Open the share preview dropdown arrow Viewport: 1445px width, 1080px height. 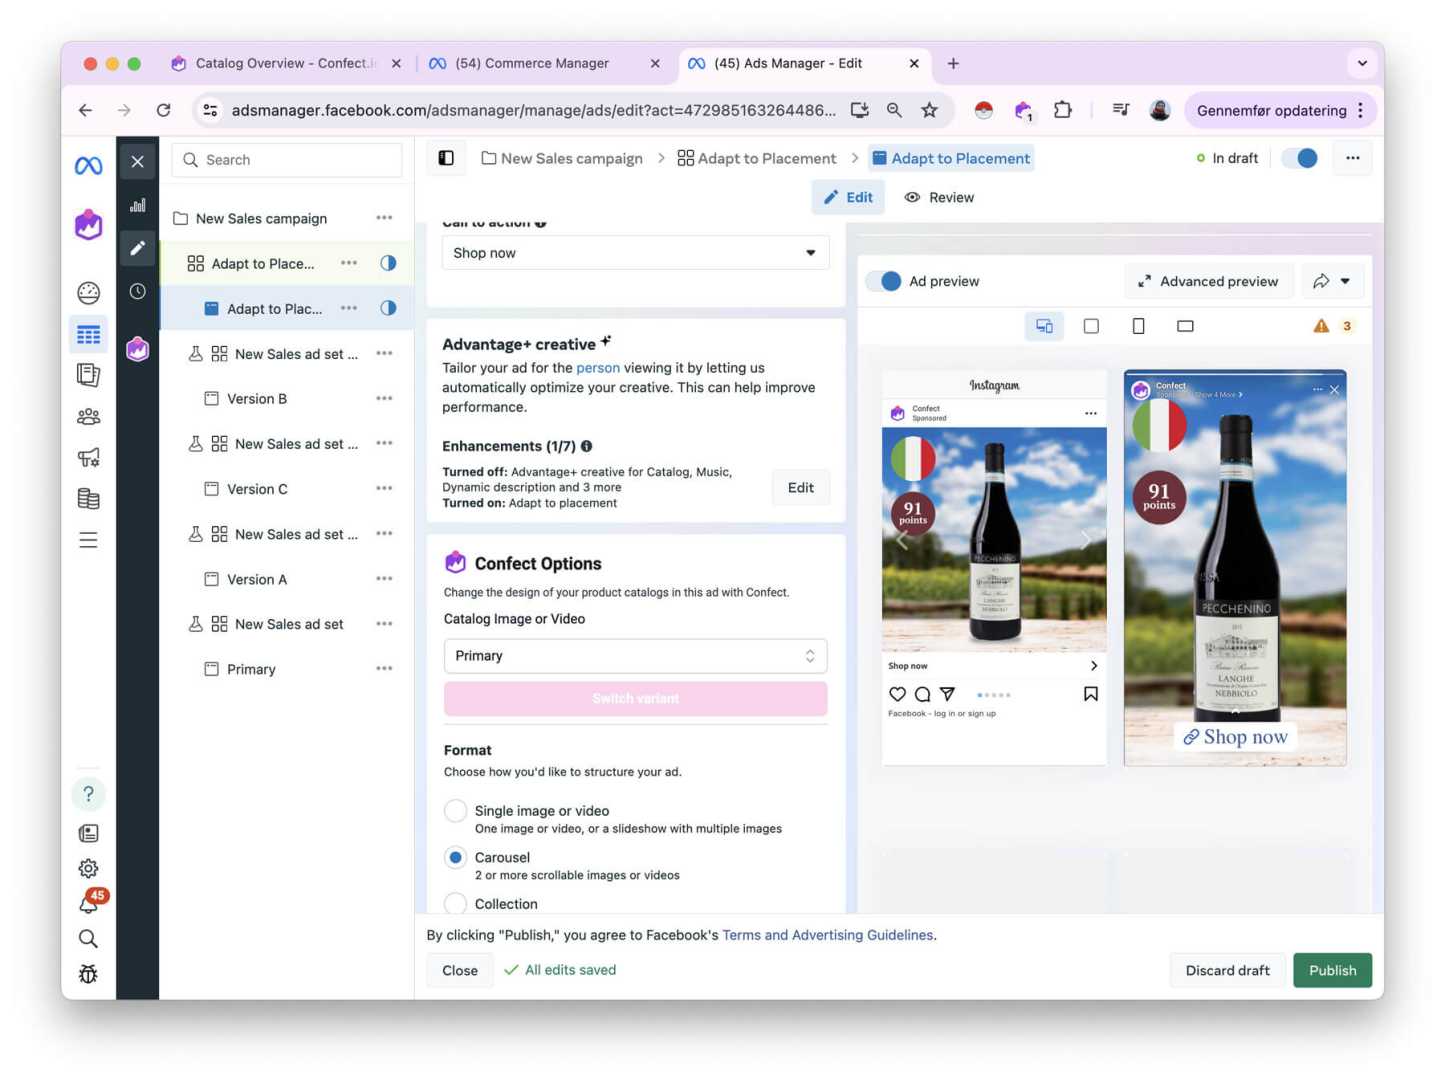[x=1345, y=281]
